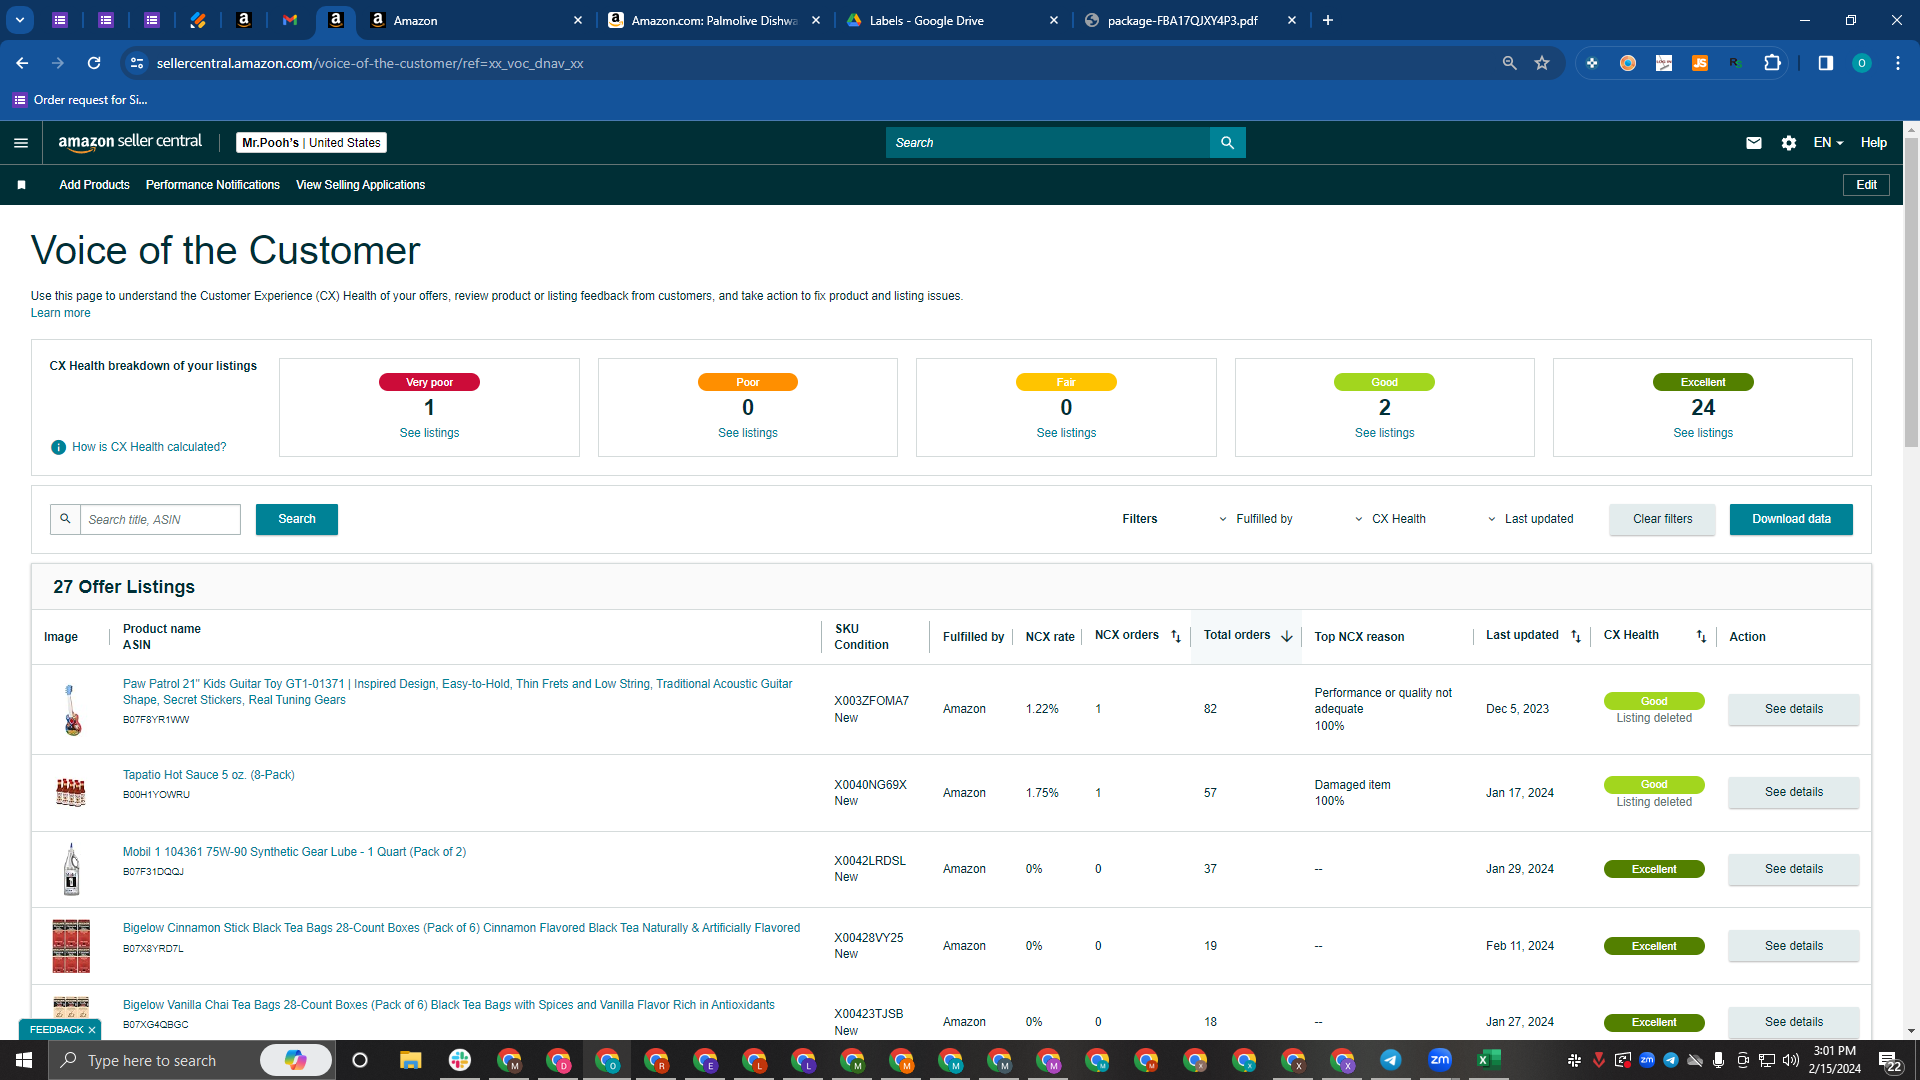See listings under Excellent

click(x=1703, y=433)
